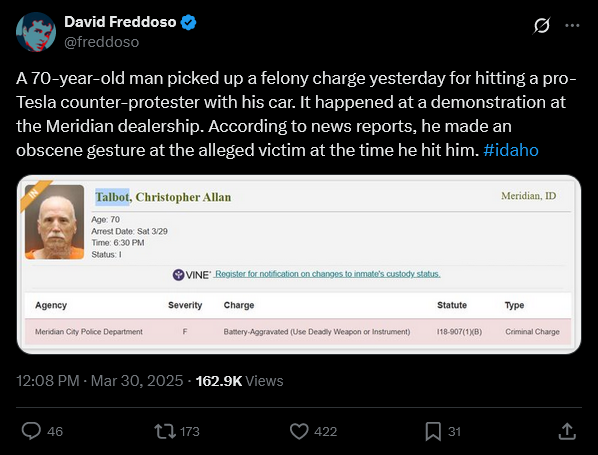Click the 422 likes count
This screenshot has width=598, height=455.
tap(325, 431)
